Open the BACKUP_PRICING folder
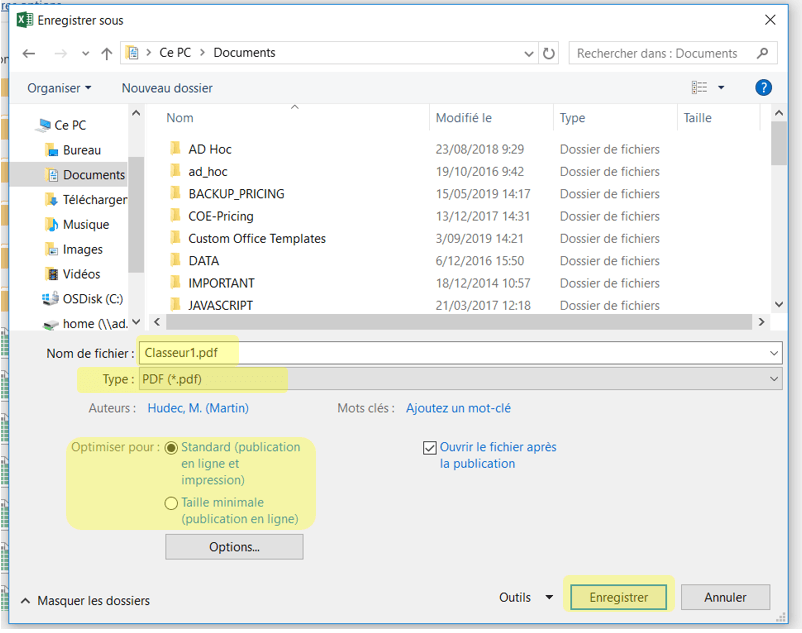Viewport: 802px width, 633px height. click(236, 194)
